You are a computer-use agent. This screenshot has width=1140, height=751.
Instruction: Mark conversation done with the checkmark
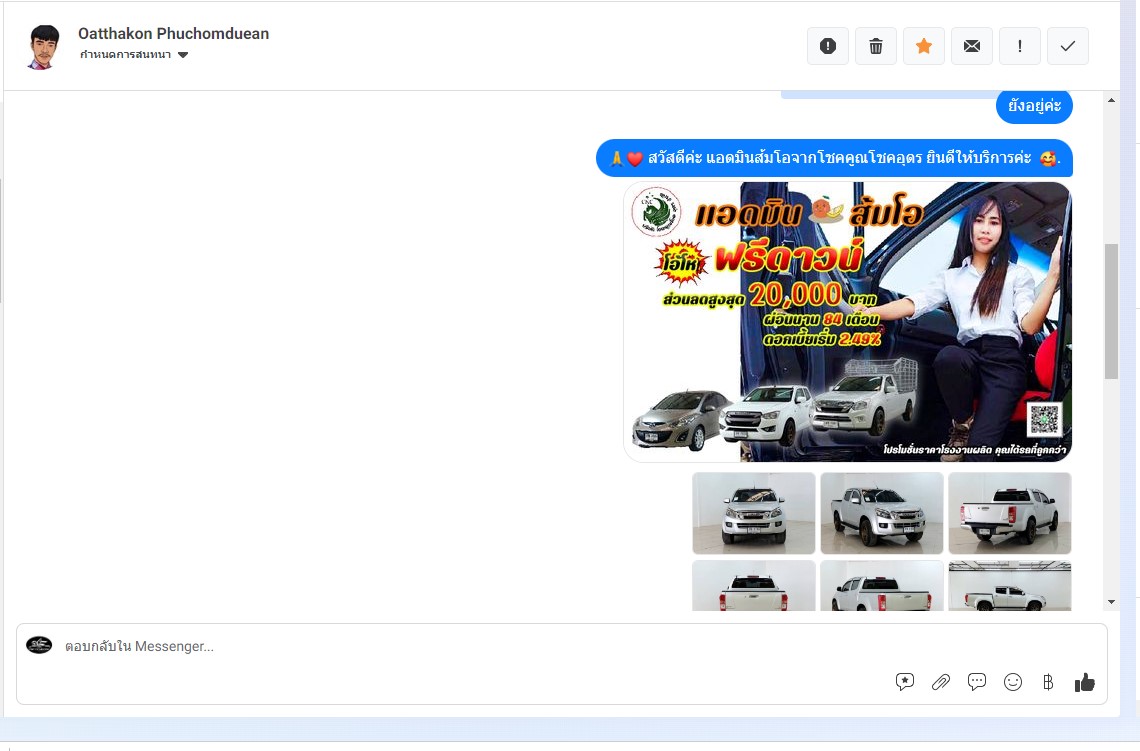(1067, 46)
